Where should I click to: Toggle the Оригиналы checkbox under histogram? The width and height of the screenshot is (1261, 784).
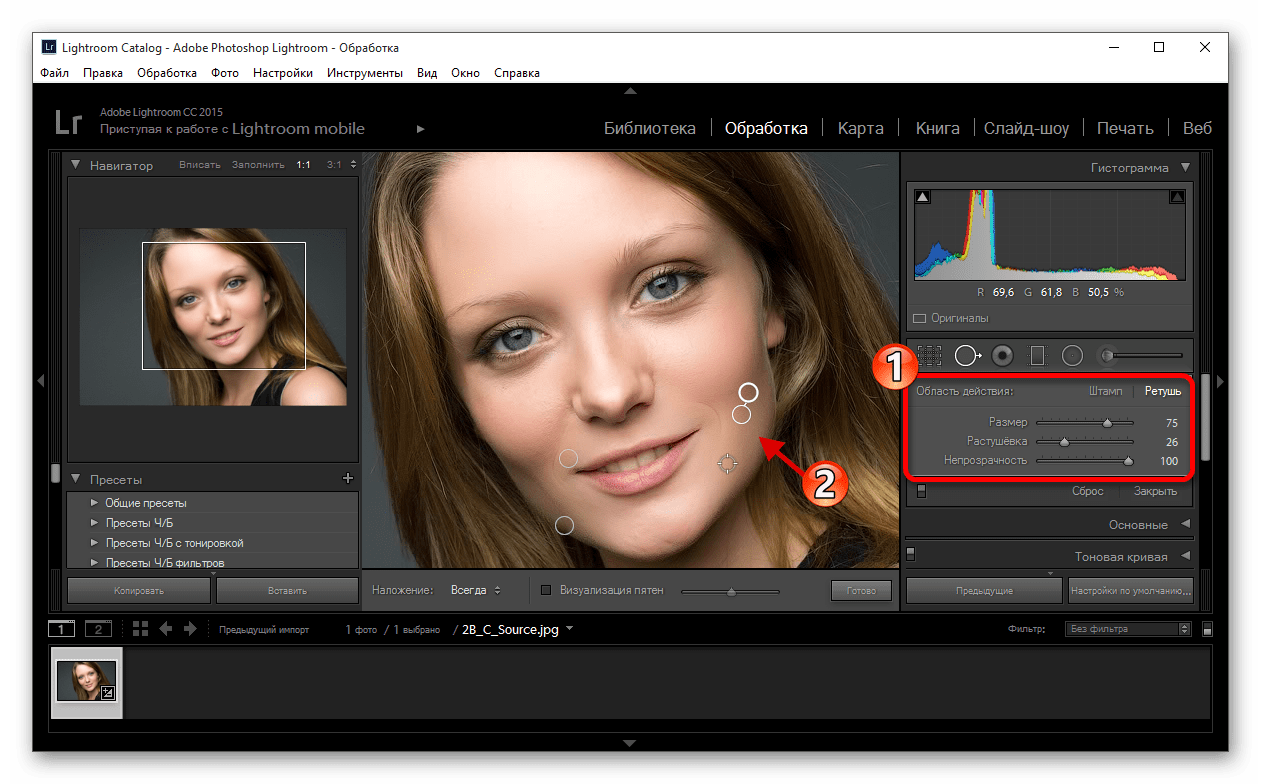[x=919, y=318]
